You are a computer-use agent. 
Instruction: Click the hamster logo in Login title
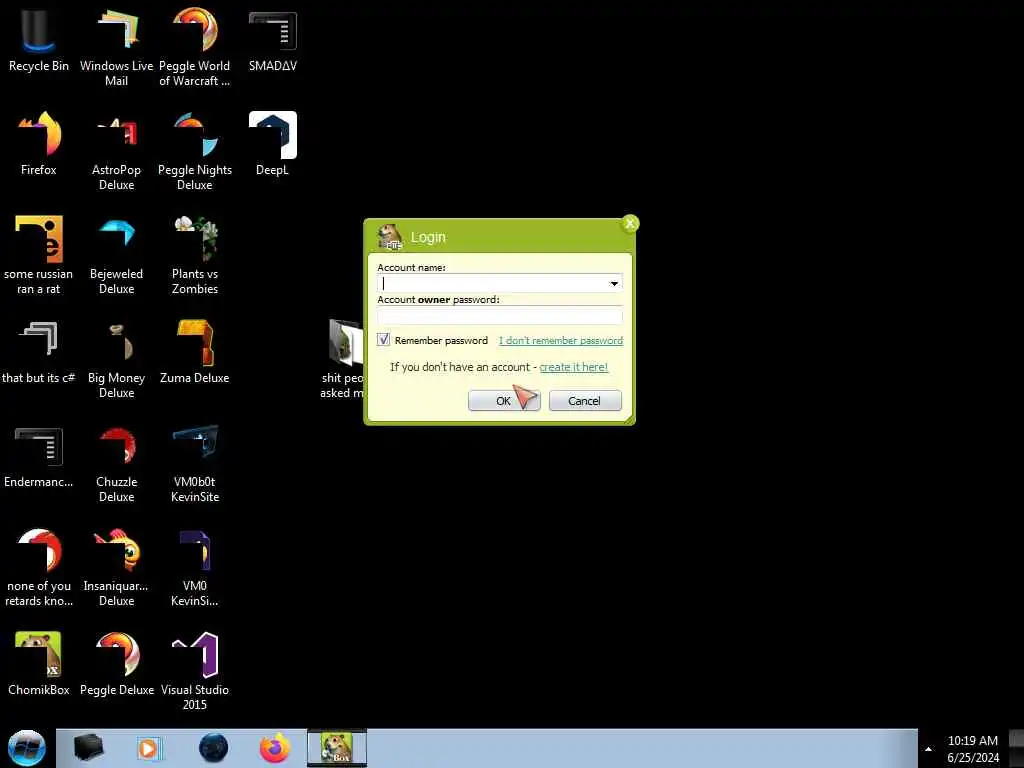coord(390,236)
